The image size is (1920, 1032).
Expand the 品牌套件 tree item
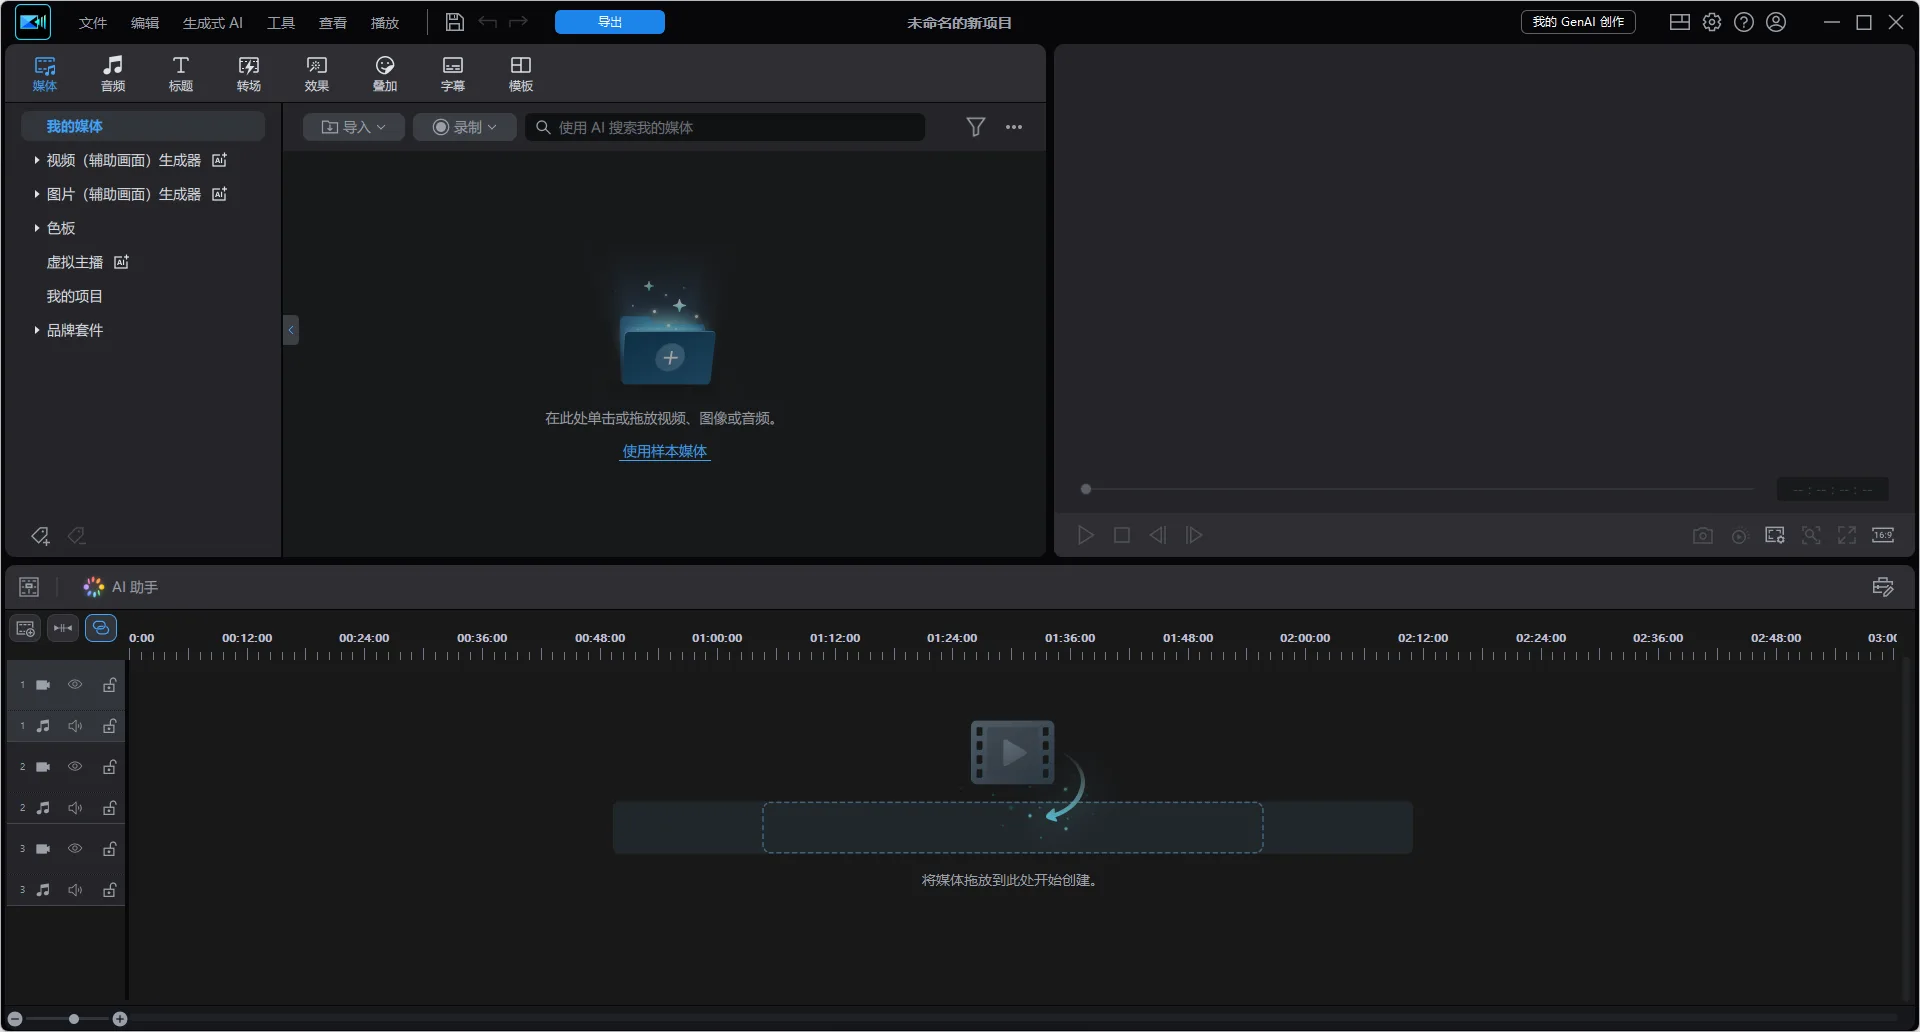[x=37, y=330]
